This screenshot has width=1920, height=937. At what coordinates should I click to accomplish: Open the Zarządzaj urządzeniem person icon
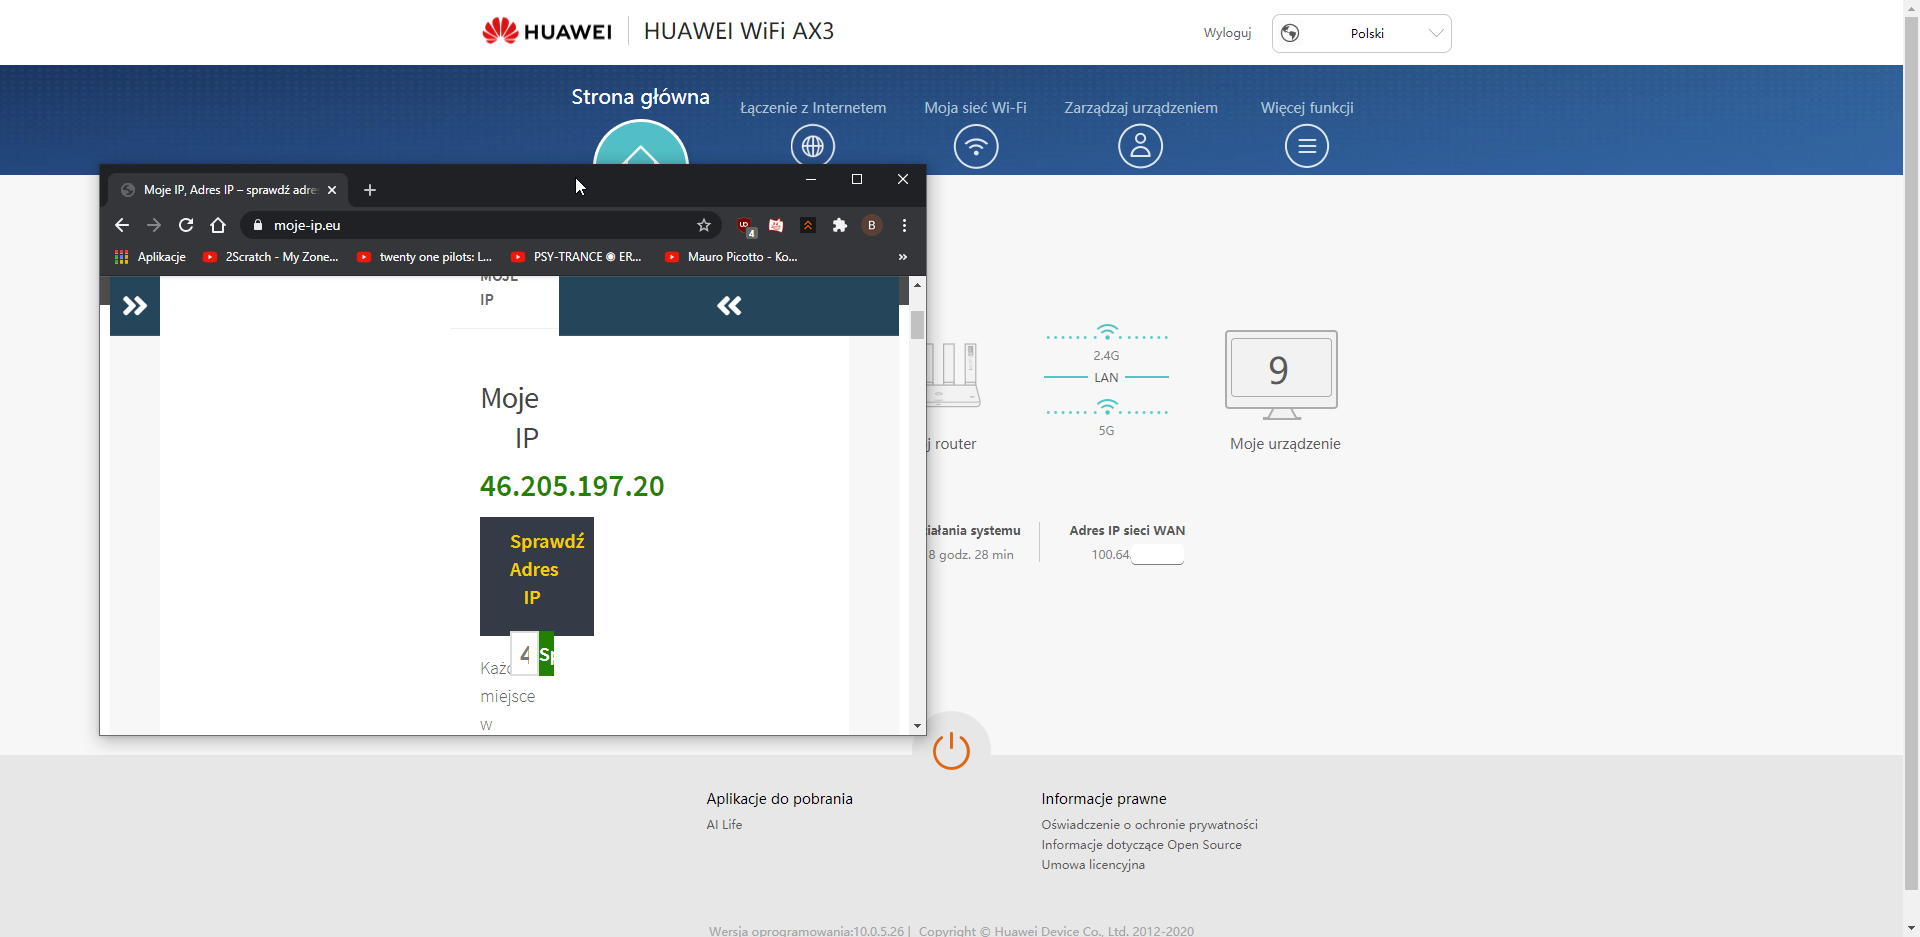[1140, 146]
